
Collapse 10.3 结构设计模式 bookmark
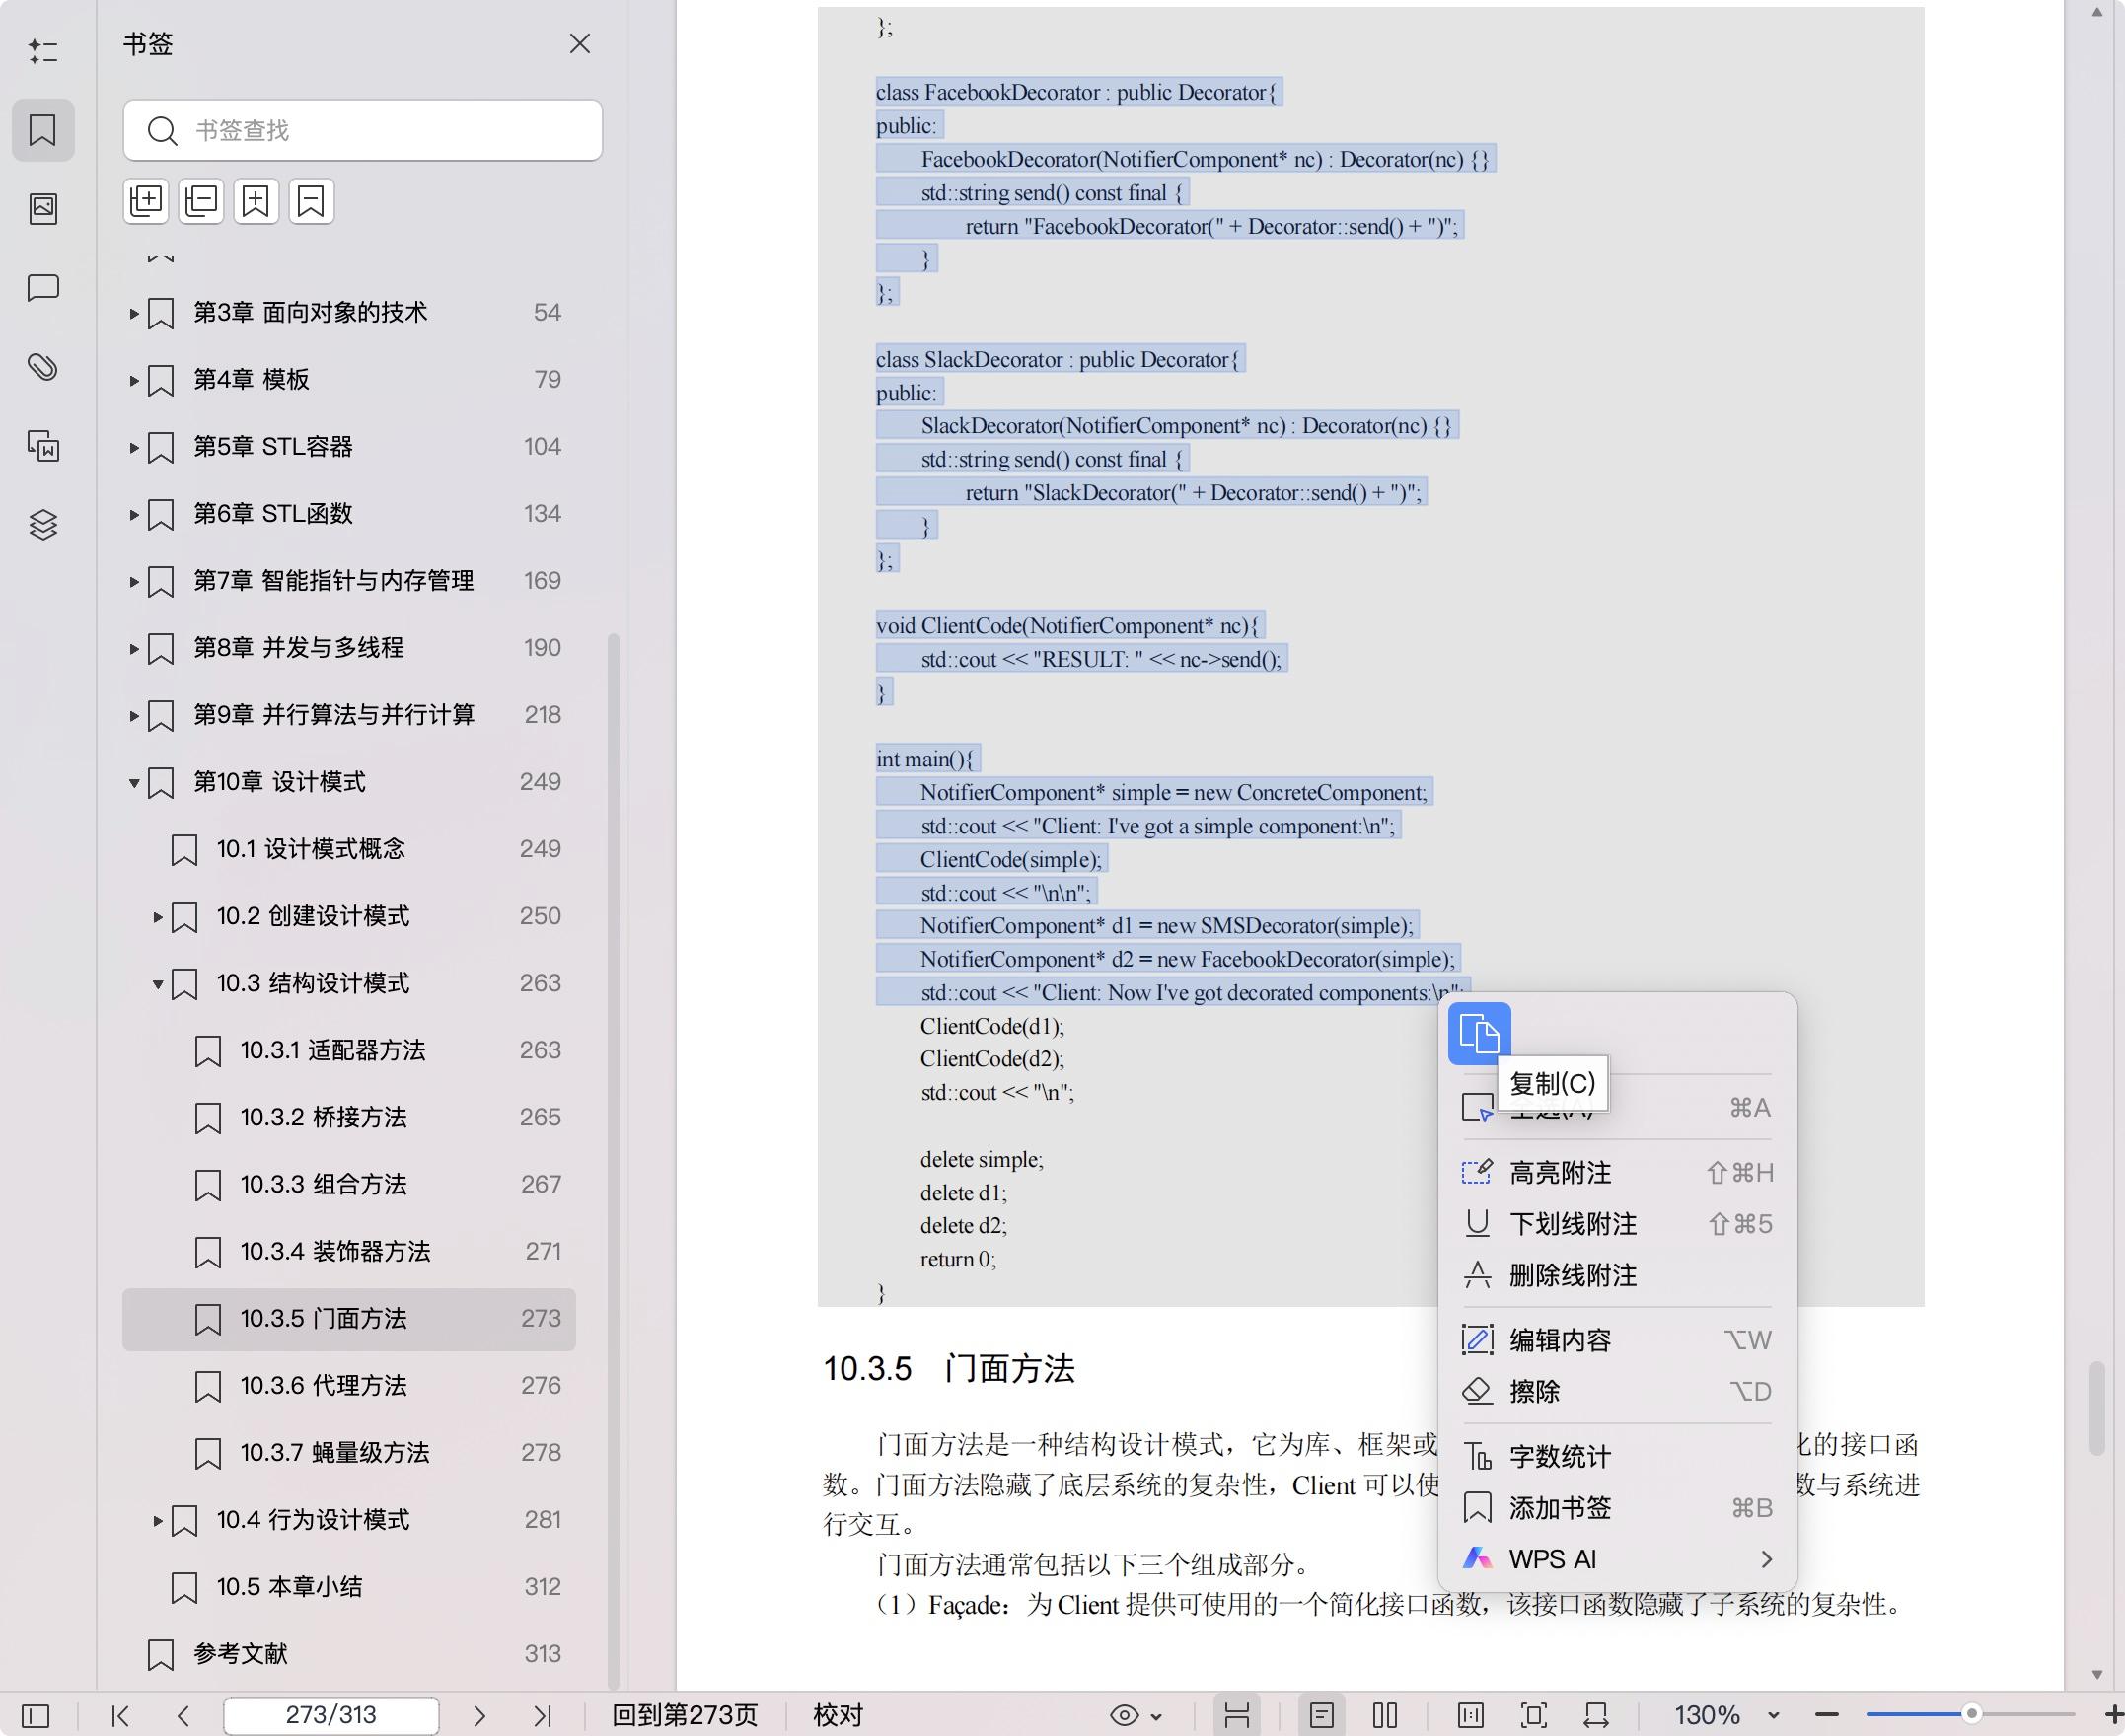coord(157,984)
